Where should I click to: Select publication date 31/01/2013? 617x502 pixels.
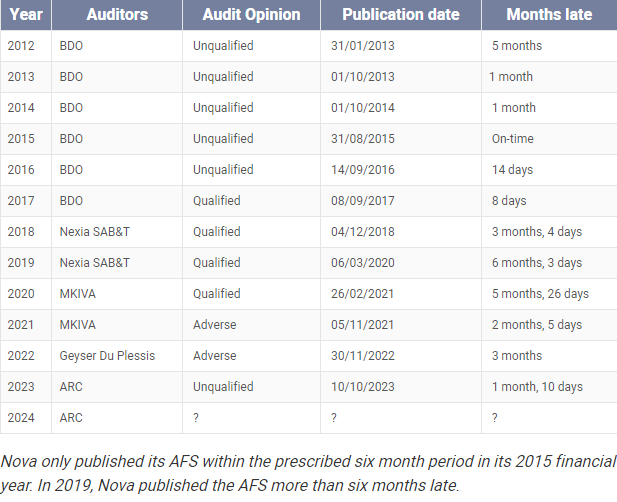(x=362, y=46)
